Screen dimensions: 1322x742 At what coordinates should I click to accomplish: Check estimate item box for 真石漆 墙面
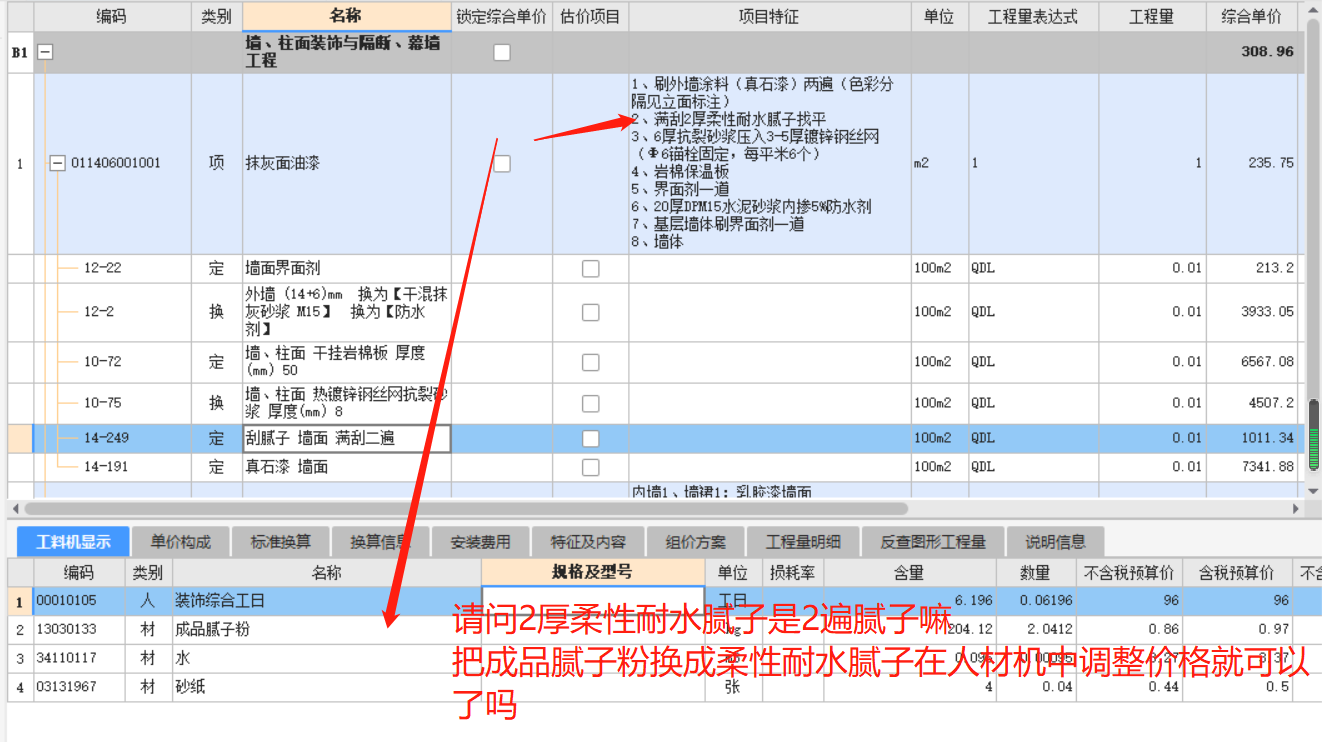tap(591, 467)
